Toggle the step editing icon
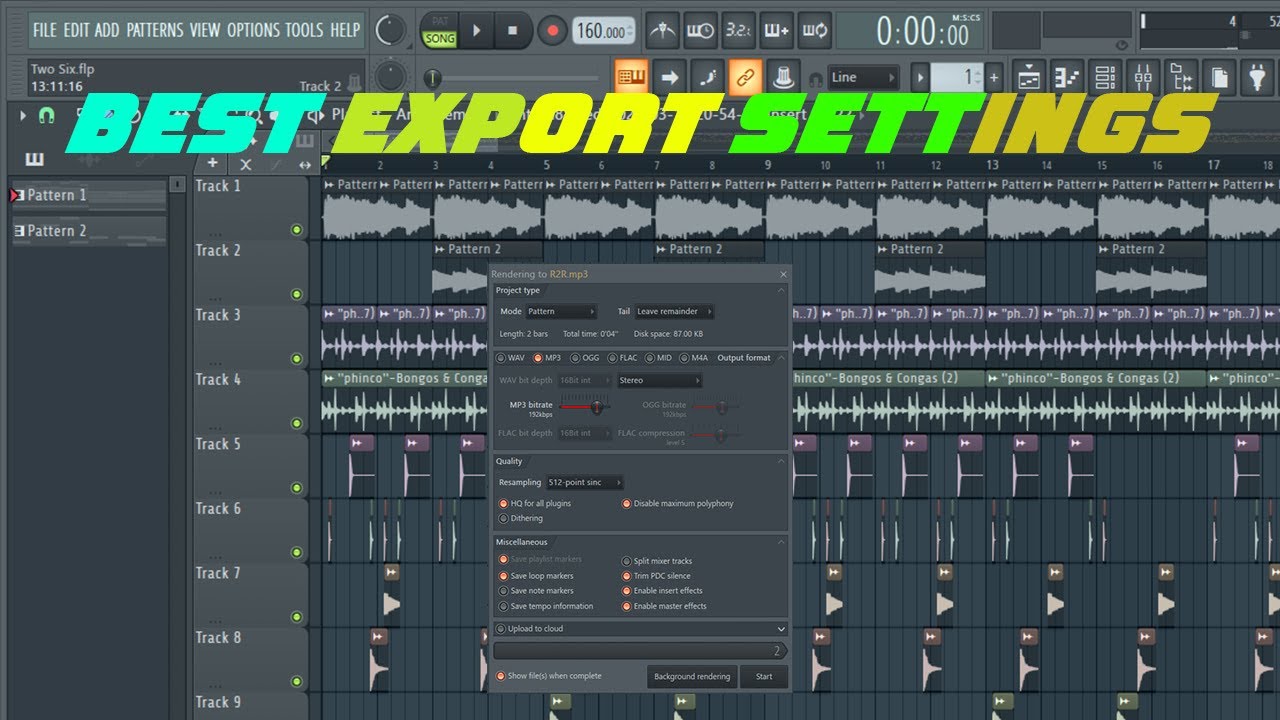This screenshot has width=1280, height=720. click(x=707, y=77)
